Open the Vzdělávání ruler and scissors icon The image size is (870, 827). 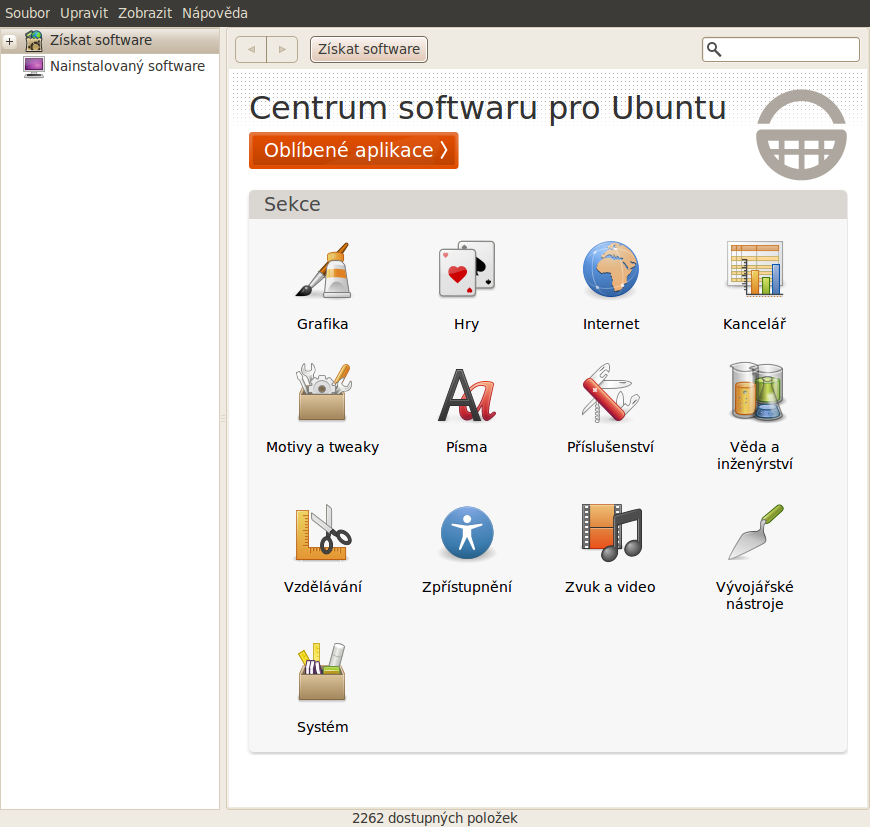(x=323, y=533)
